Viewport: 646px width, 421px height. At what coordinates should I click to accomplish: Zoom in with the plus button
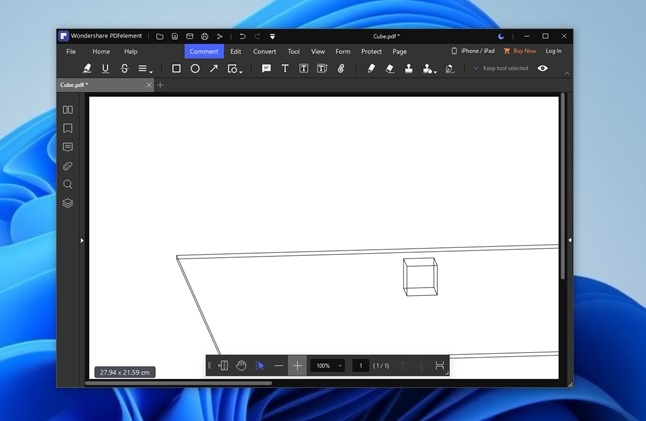pyautogui.click(x=297, y=366)
